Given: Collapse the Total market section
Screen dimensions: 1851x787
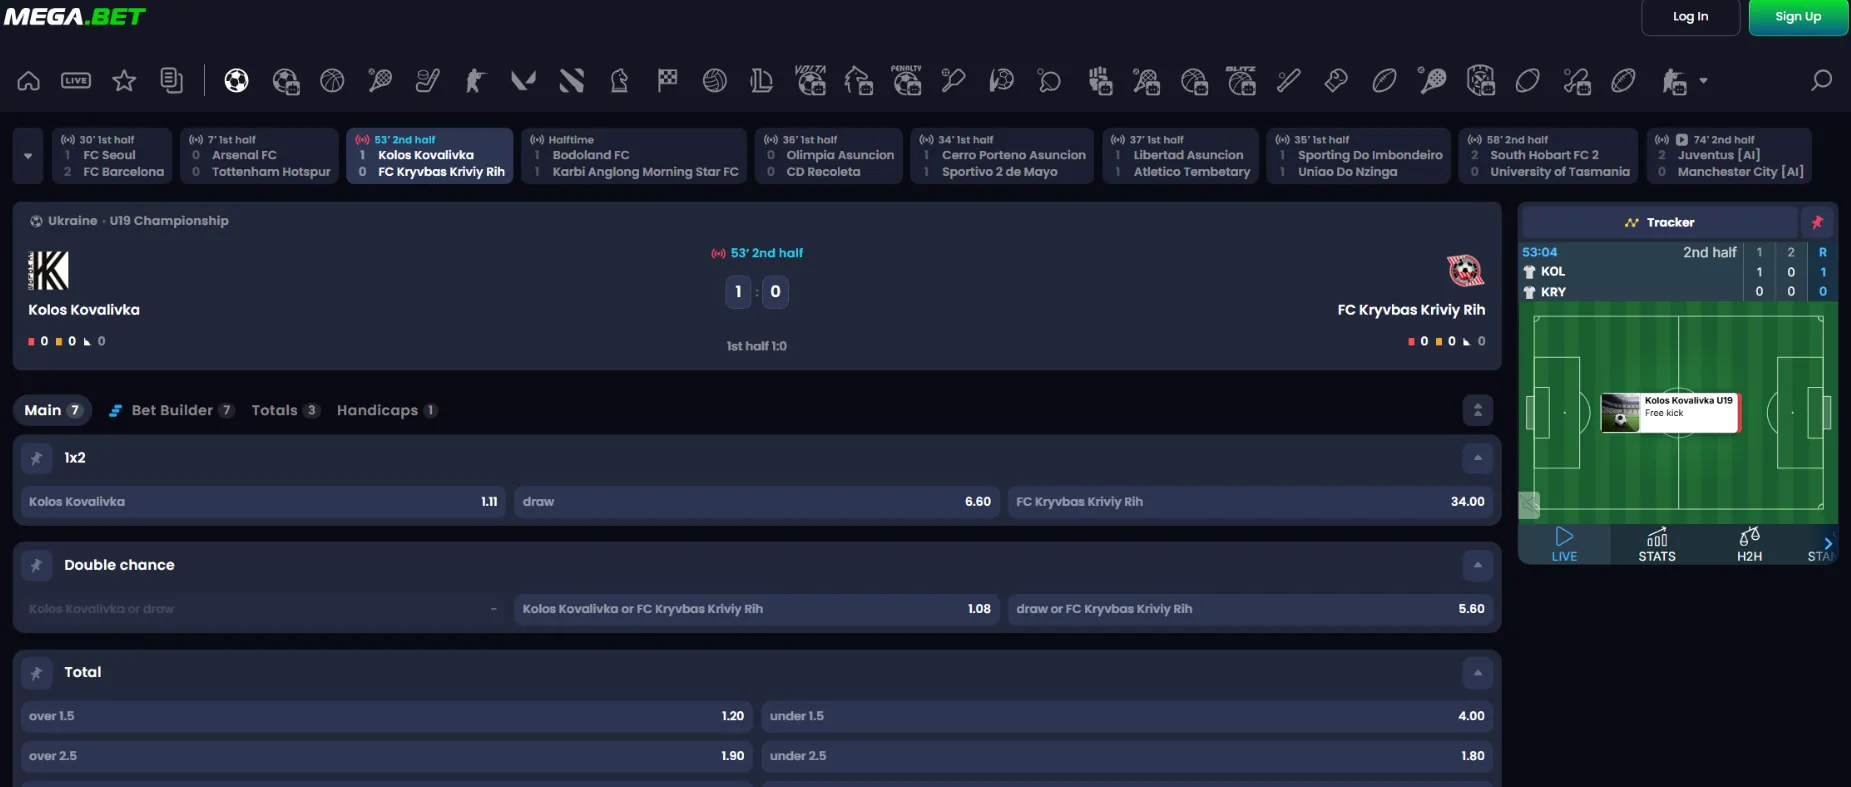Looking at the screenshot, I should tap(1477, 673).
